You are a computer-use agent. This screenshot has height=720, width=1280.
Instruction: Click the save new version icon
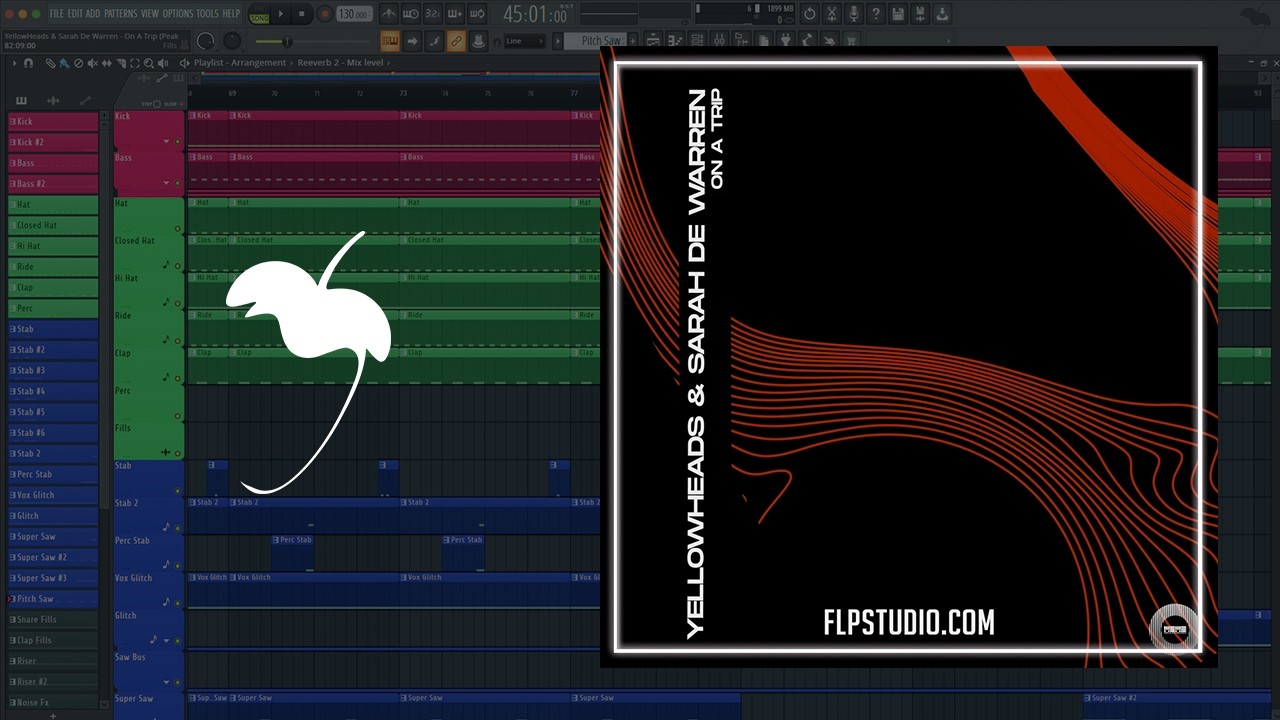click(920, 14)
